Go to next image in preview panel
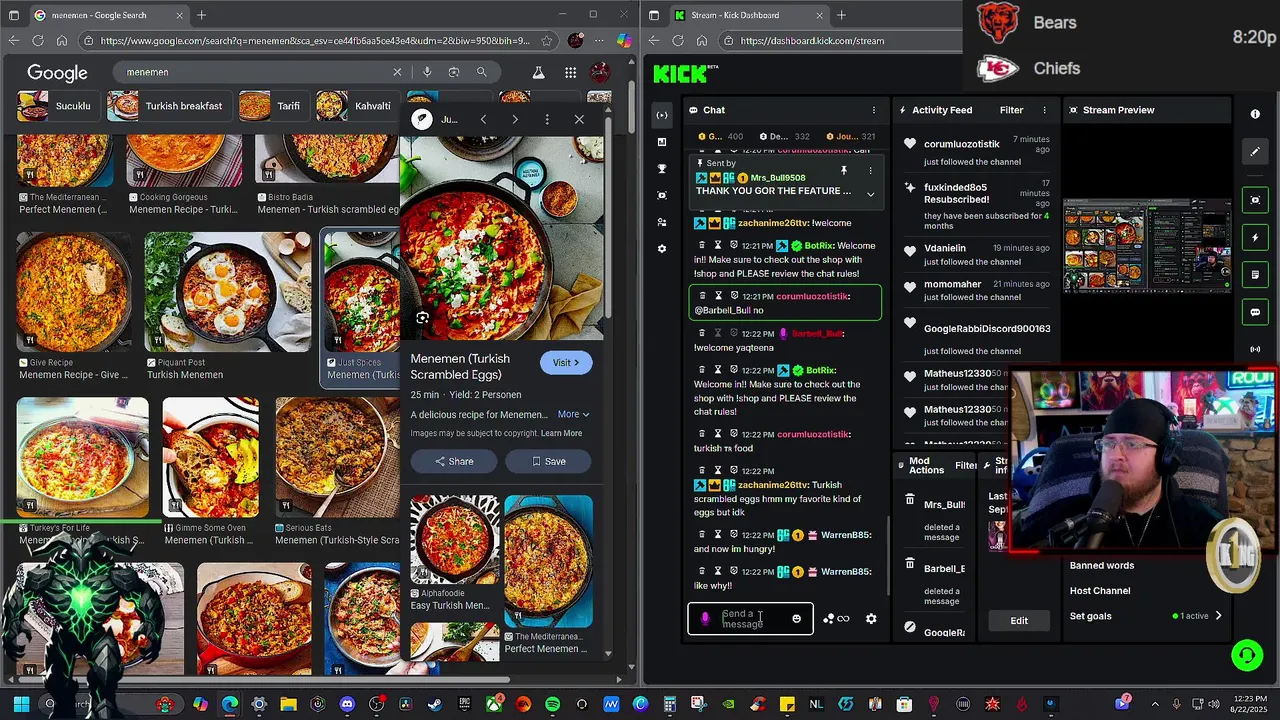1280x720 pixels. coord(515,119)
